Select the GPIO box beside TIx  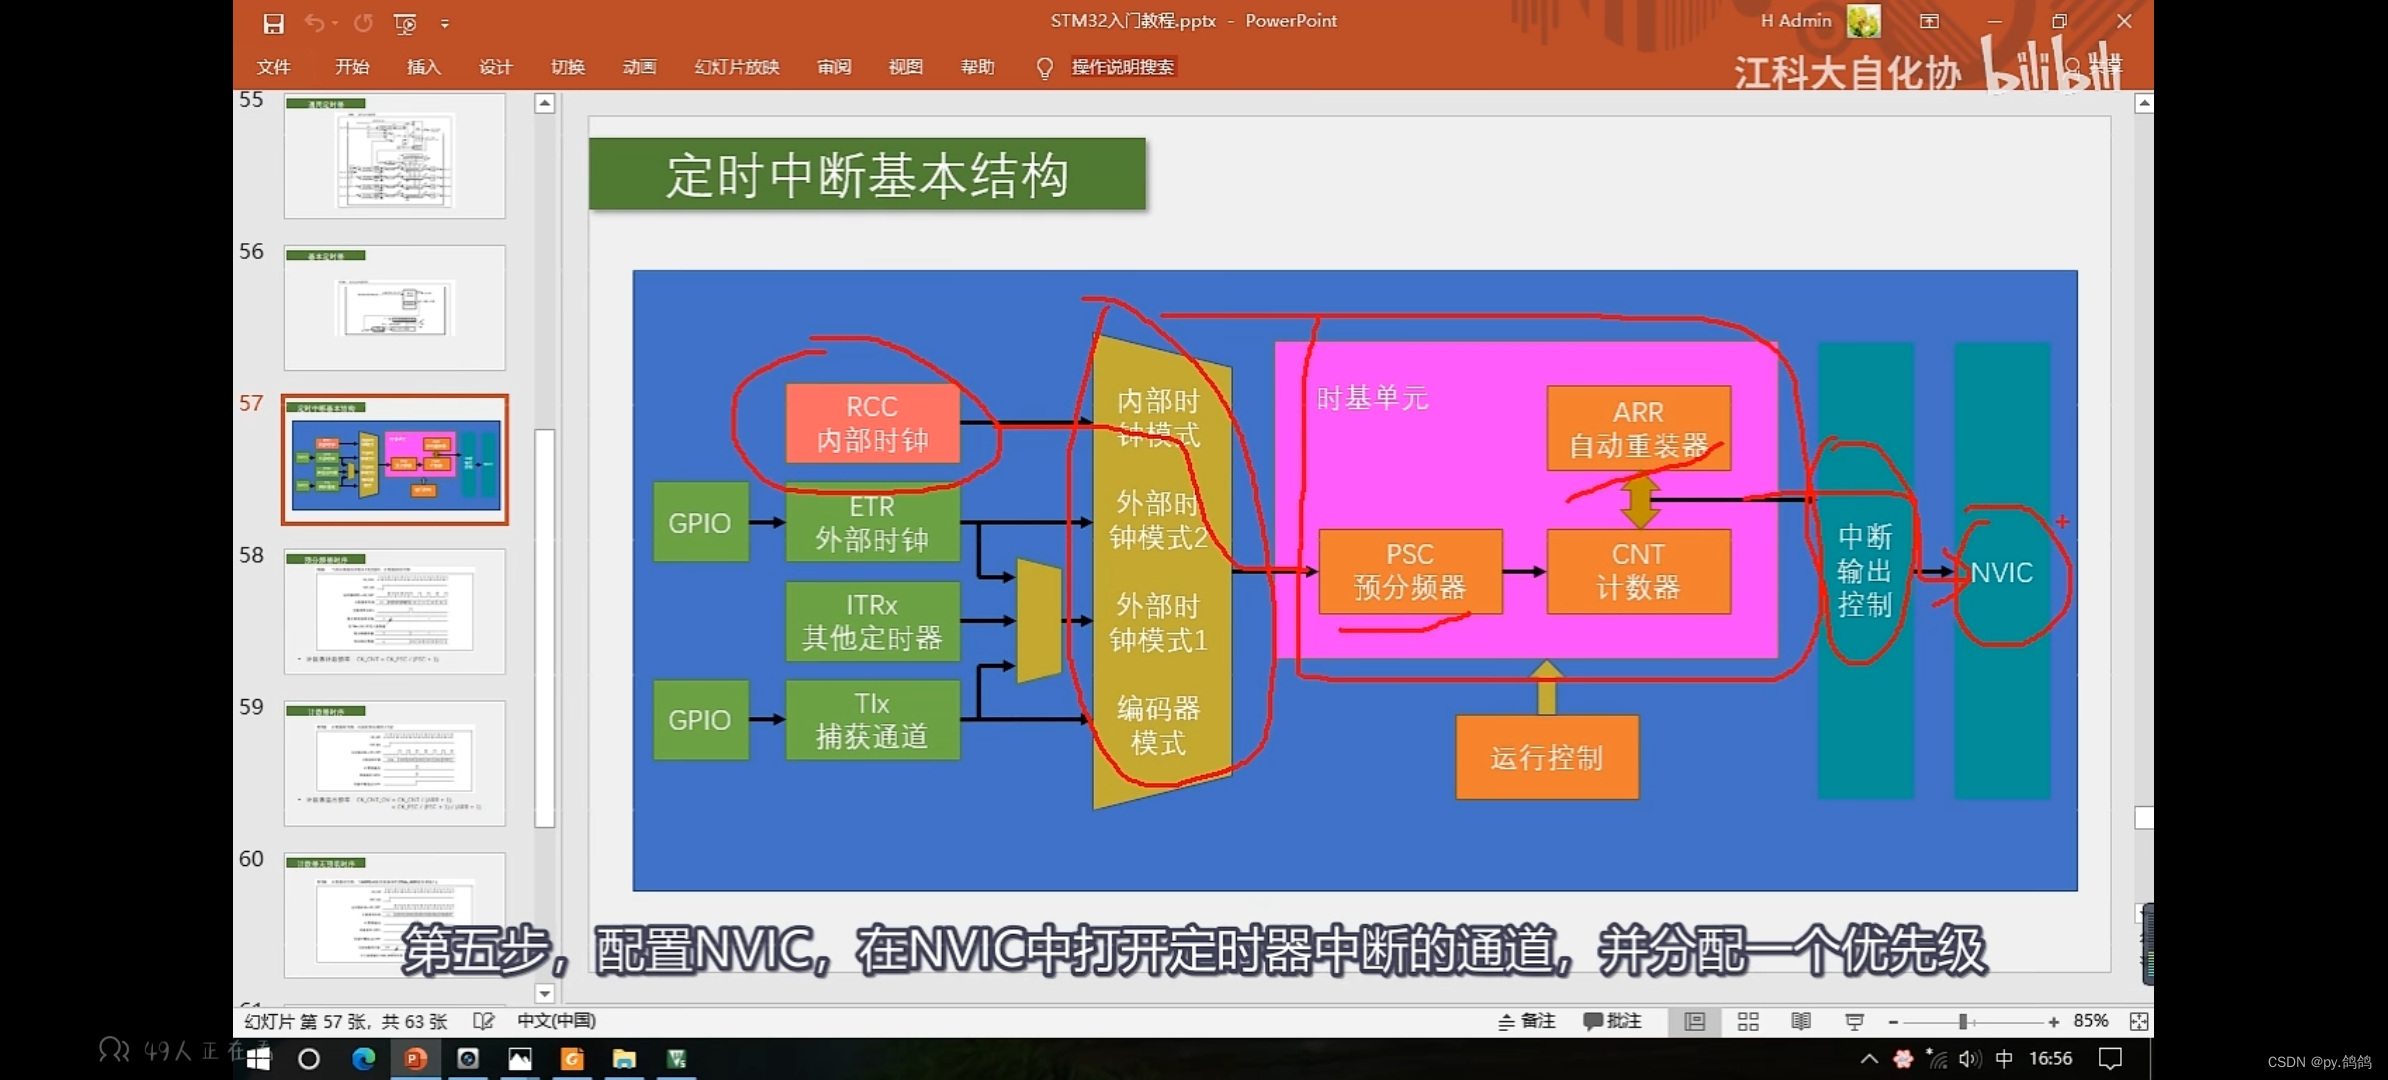pyautogui.click(x=701, y=720)
